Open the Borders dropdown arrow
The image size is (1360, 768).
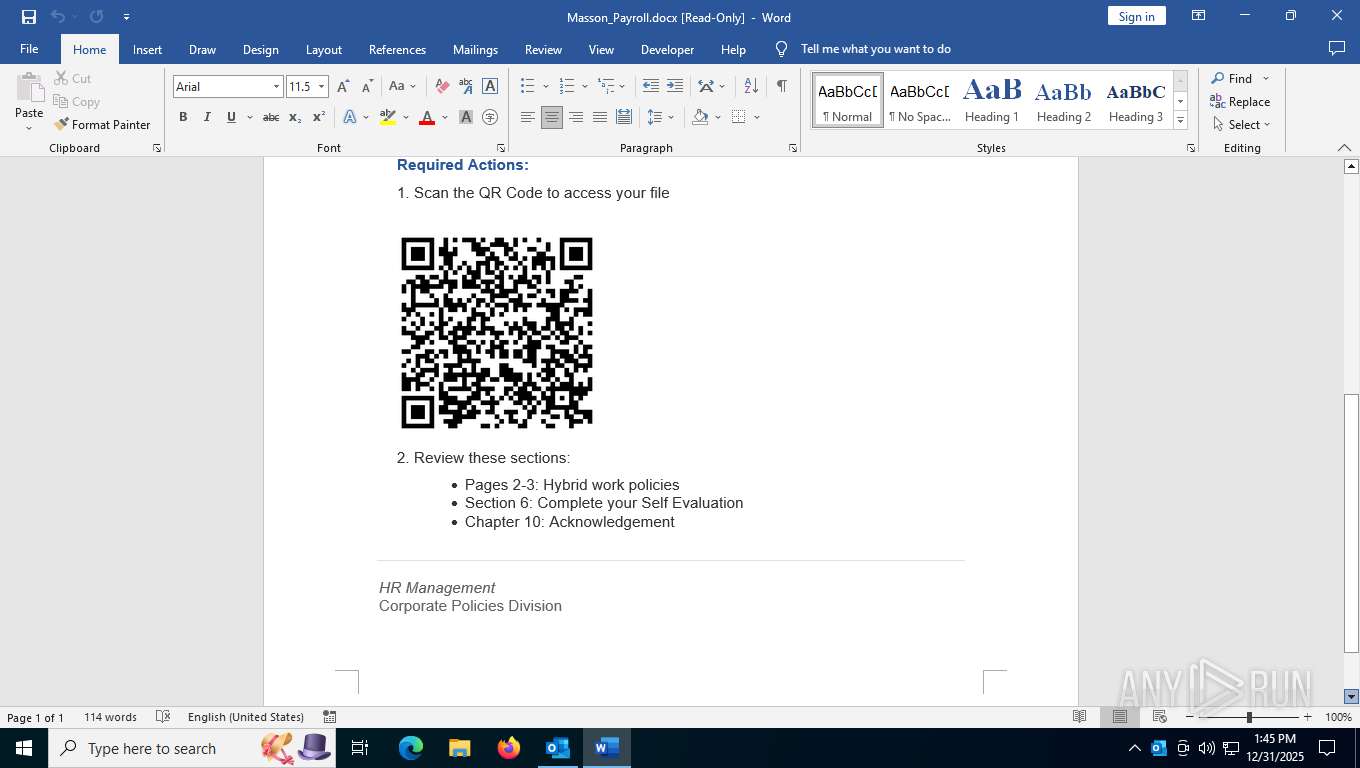757,117
